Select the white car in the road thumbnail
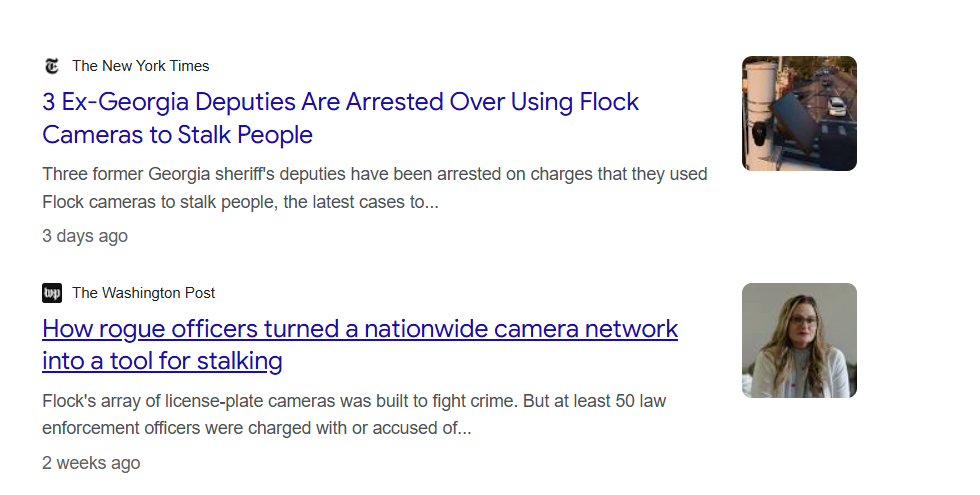The image size is (980, 495). coord(836,106)
